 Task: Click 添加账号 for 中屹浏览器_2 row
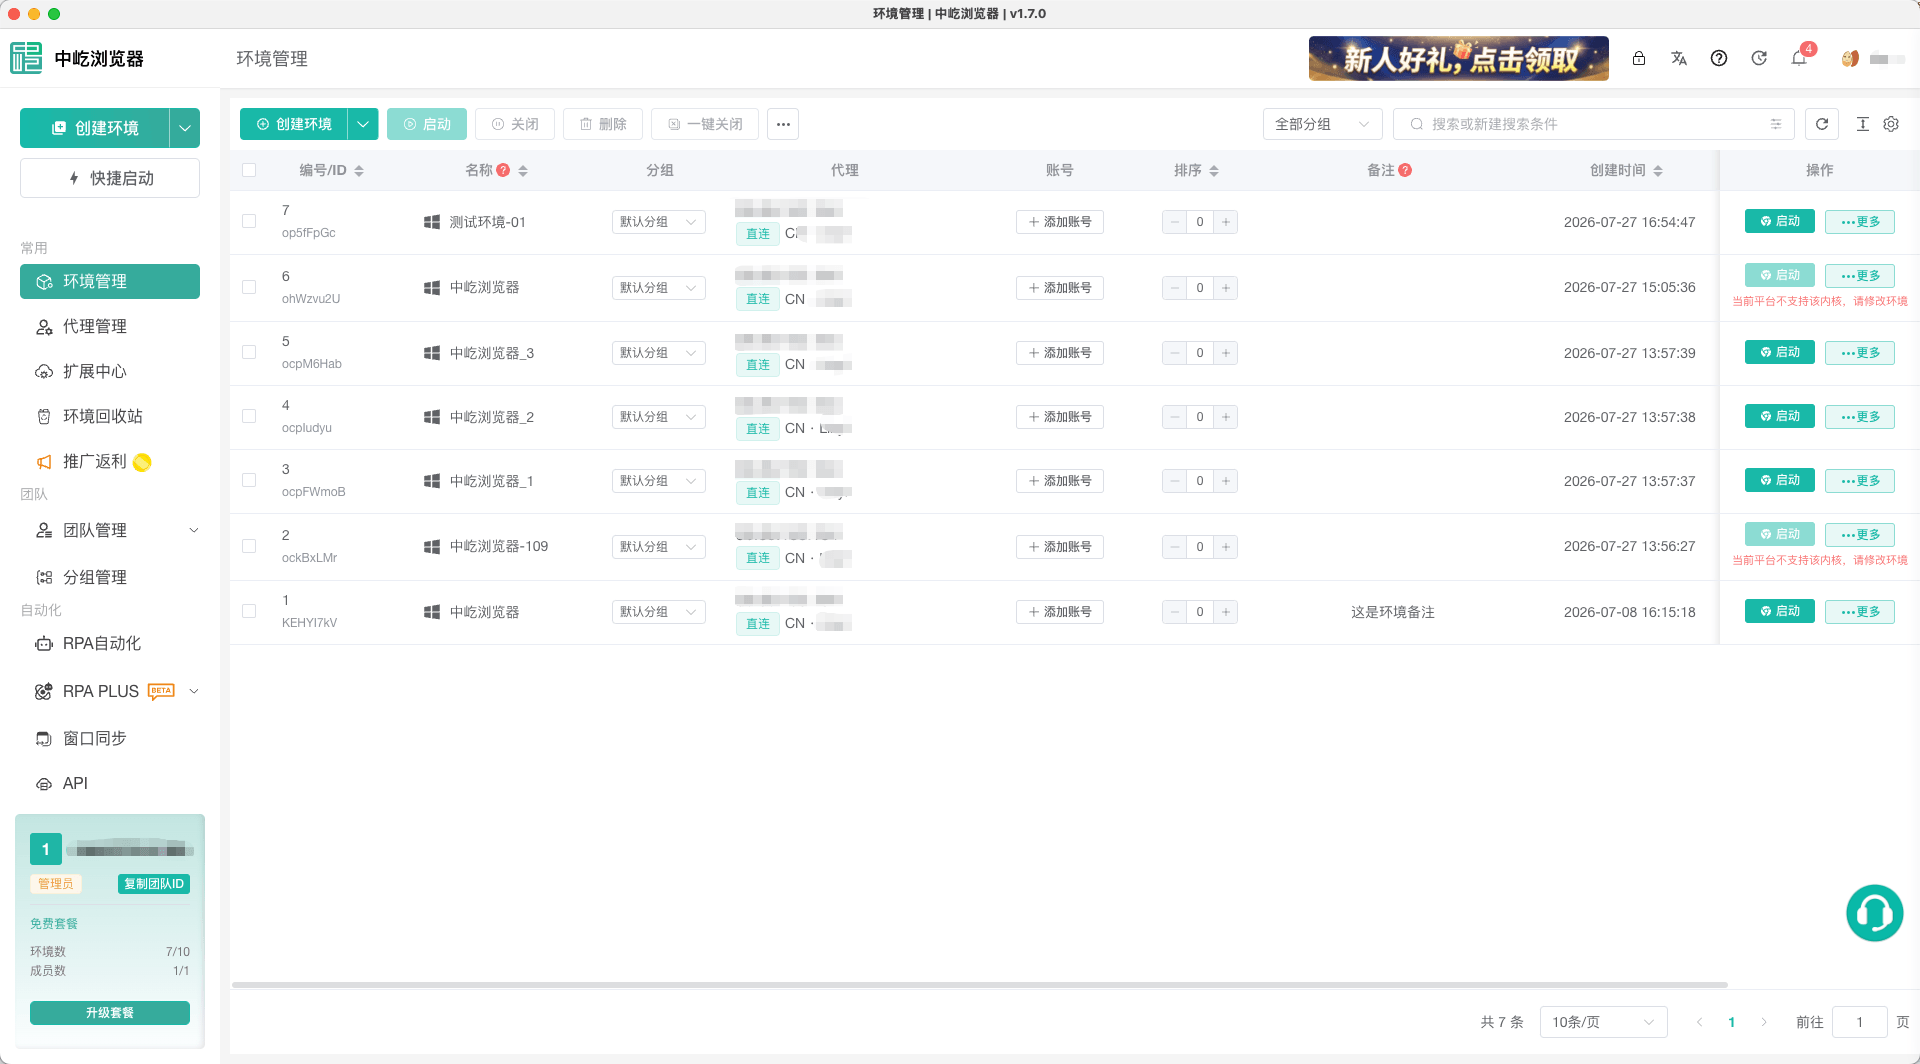click(1060, 417)
